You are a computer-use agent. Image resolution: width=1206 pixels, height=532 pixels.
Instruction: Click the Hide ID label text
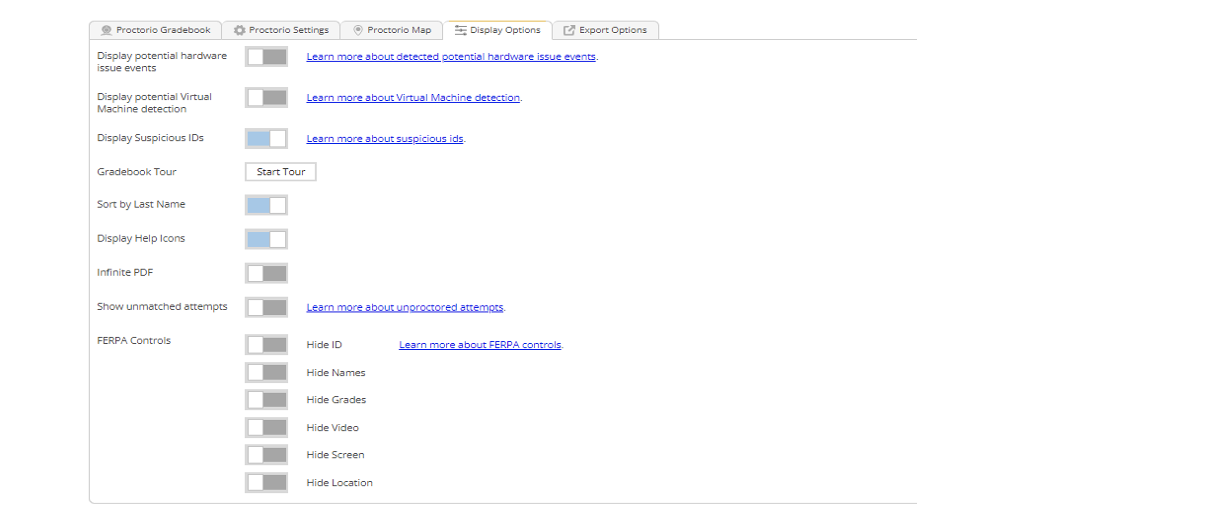coord(324,345)
